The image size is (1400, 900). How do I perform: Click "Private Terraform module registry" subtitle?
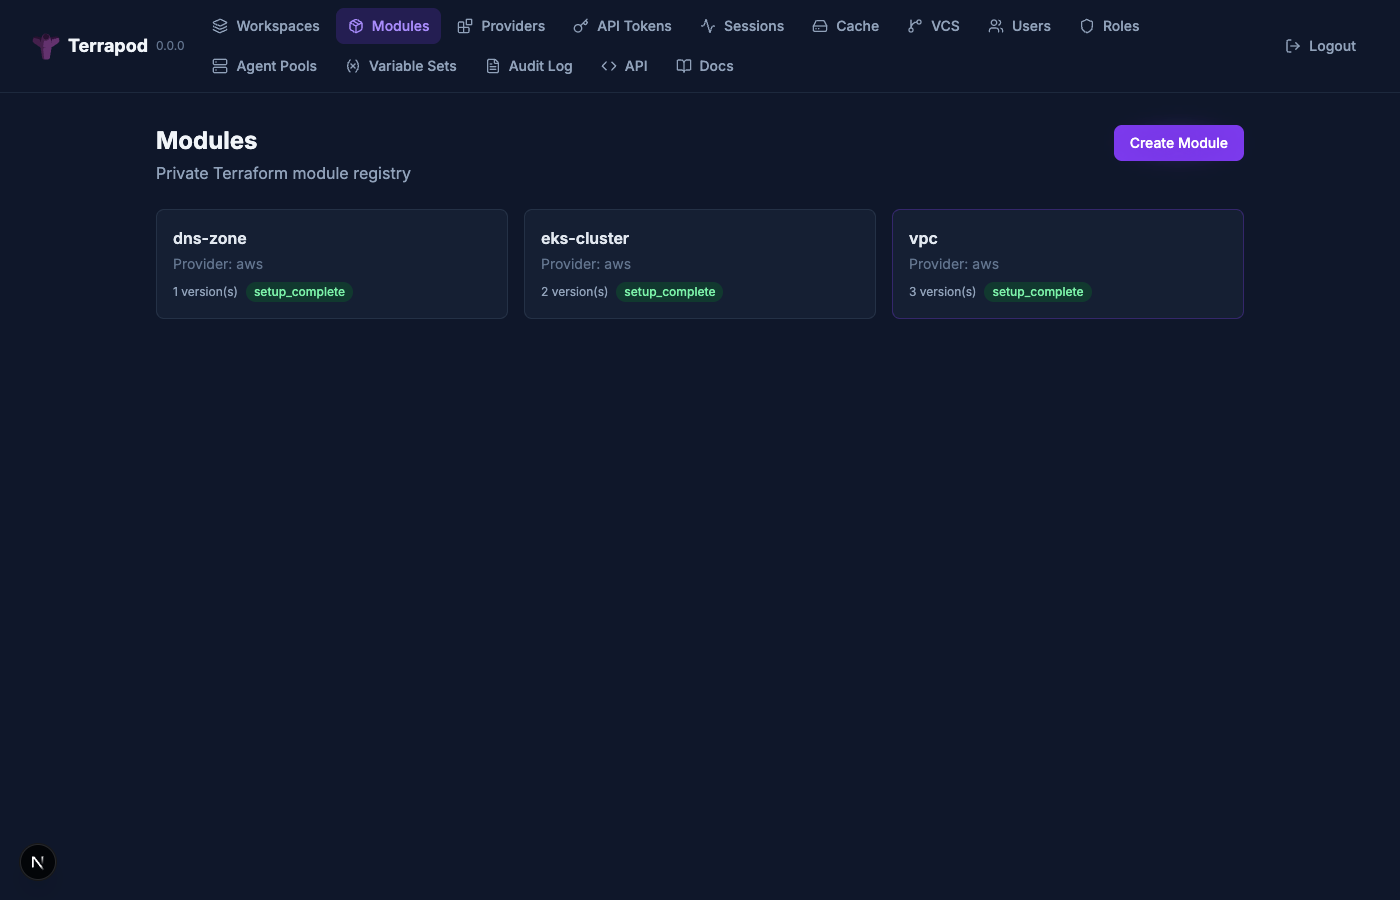[283, 173]
